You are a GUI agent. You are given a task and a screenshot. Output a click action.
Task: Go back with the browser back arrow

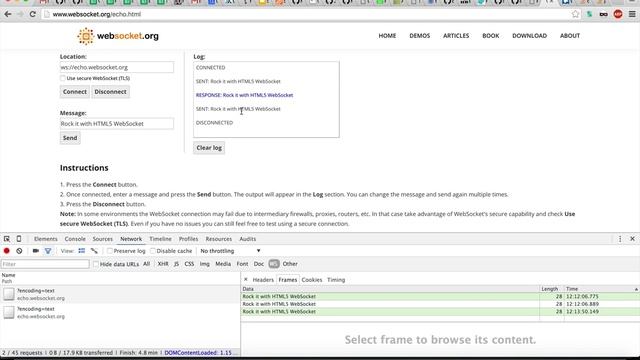pyautogui.click(x=8, y=14)
